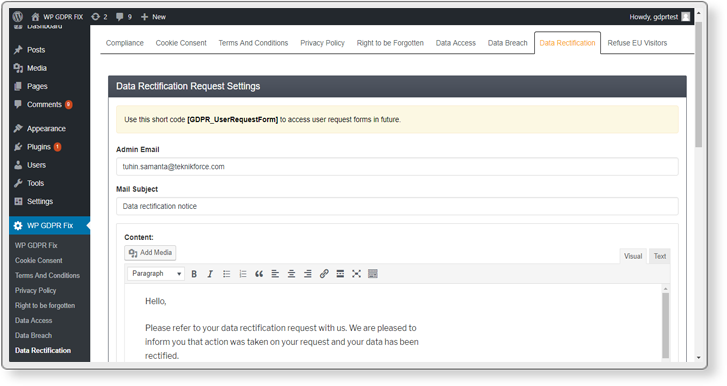Image resolution: width=727 pixels, height=386 pixels.
Task: Click the WordPress logo icon
Action: click(x=18, y=17)
